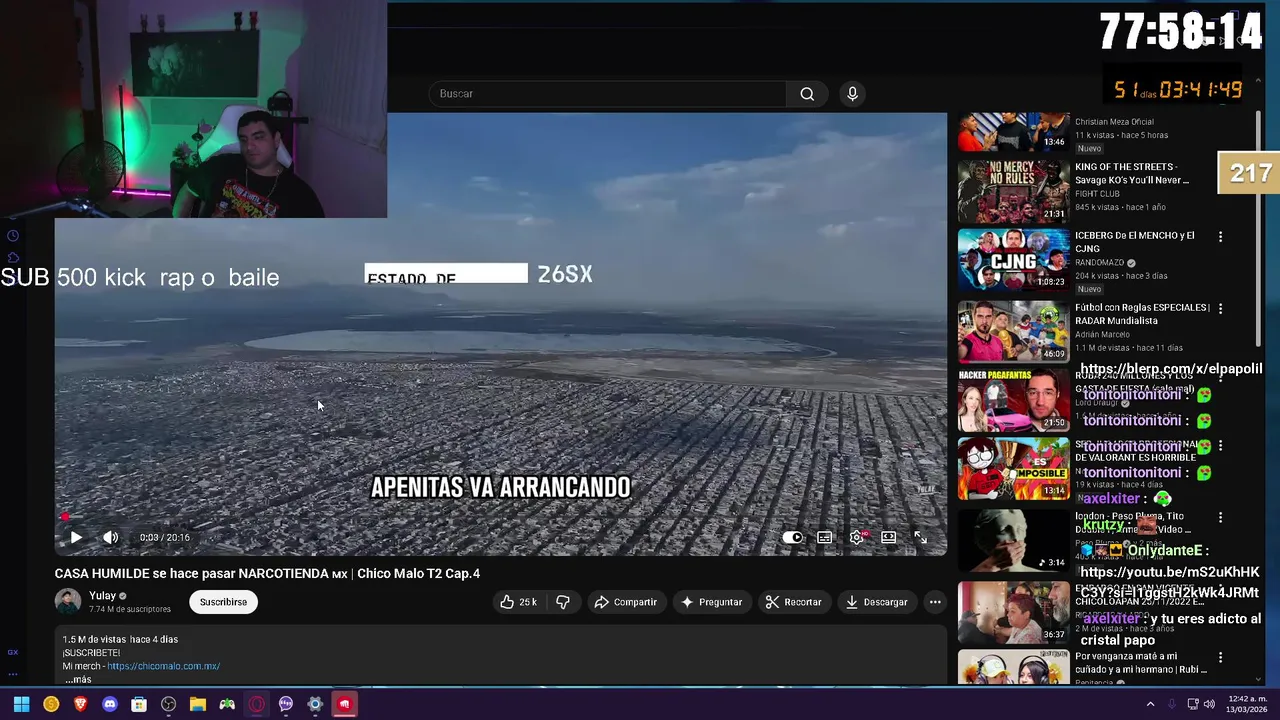Play the YouTube video
This screenshot has width=1280, height=720.
pyautogui.click(x=76, y=537)
